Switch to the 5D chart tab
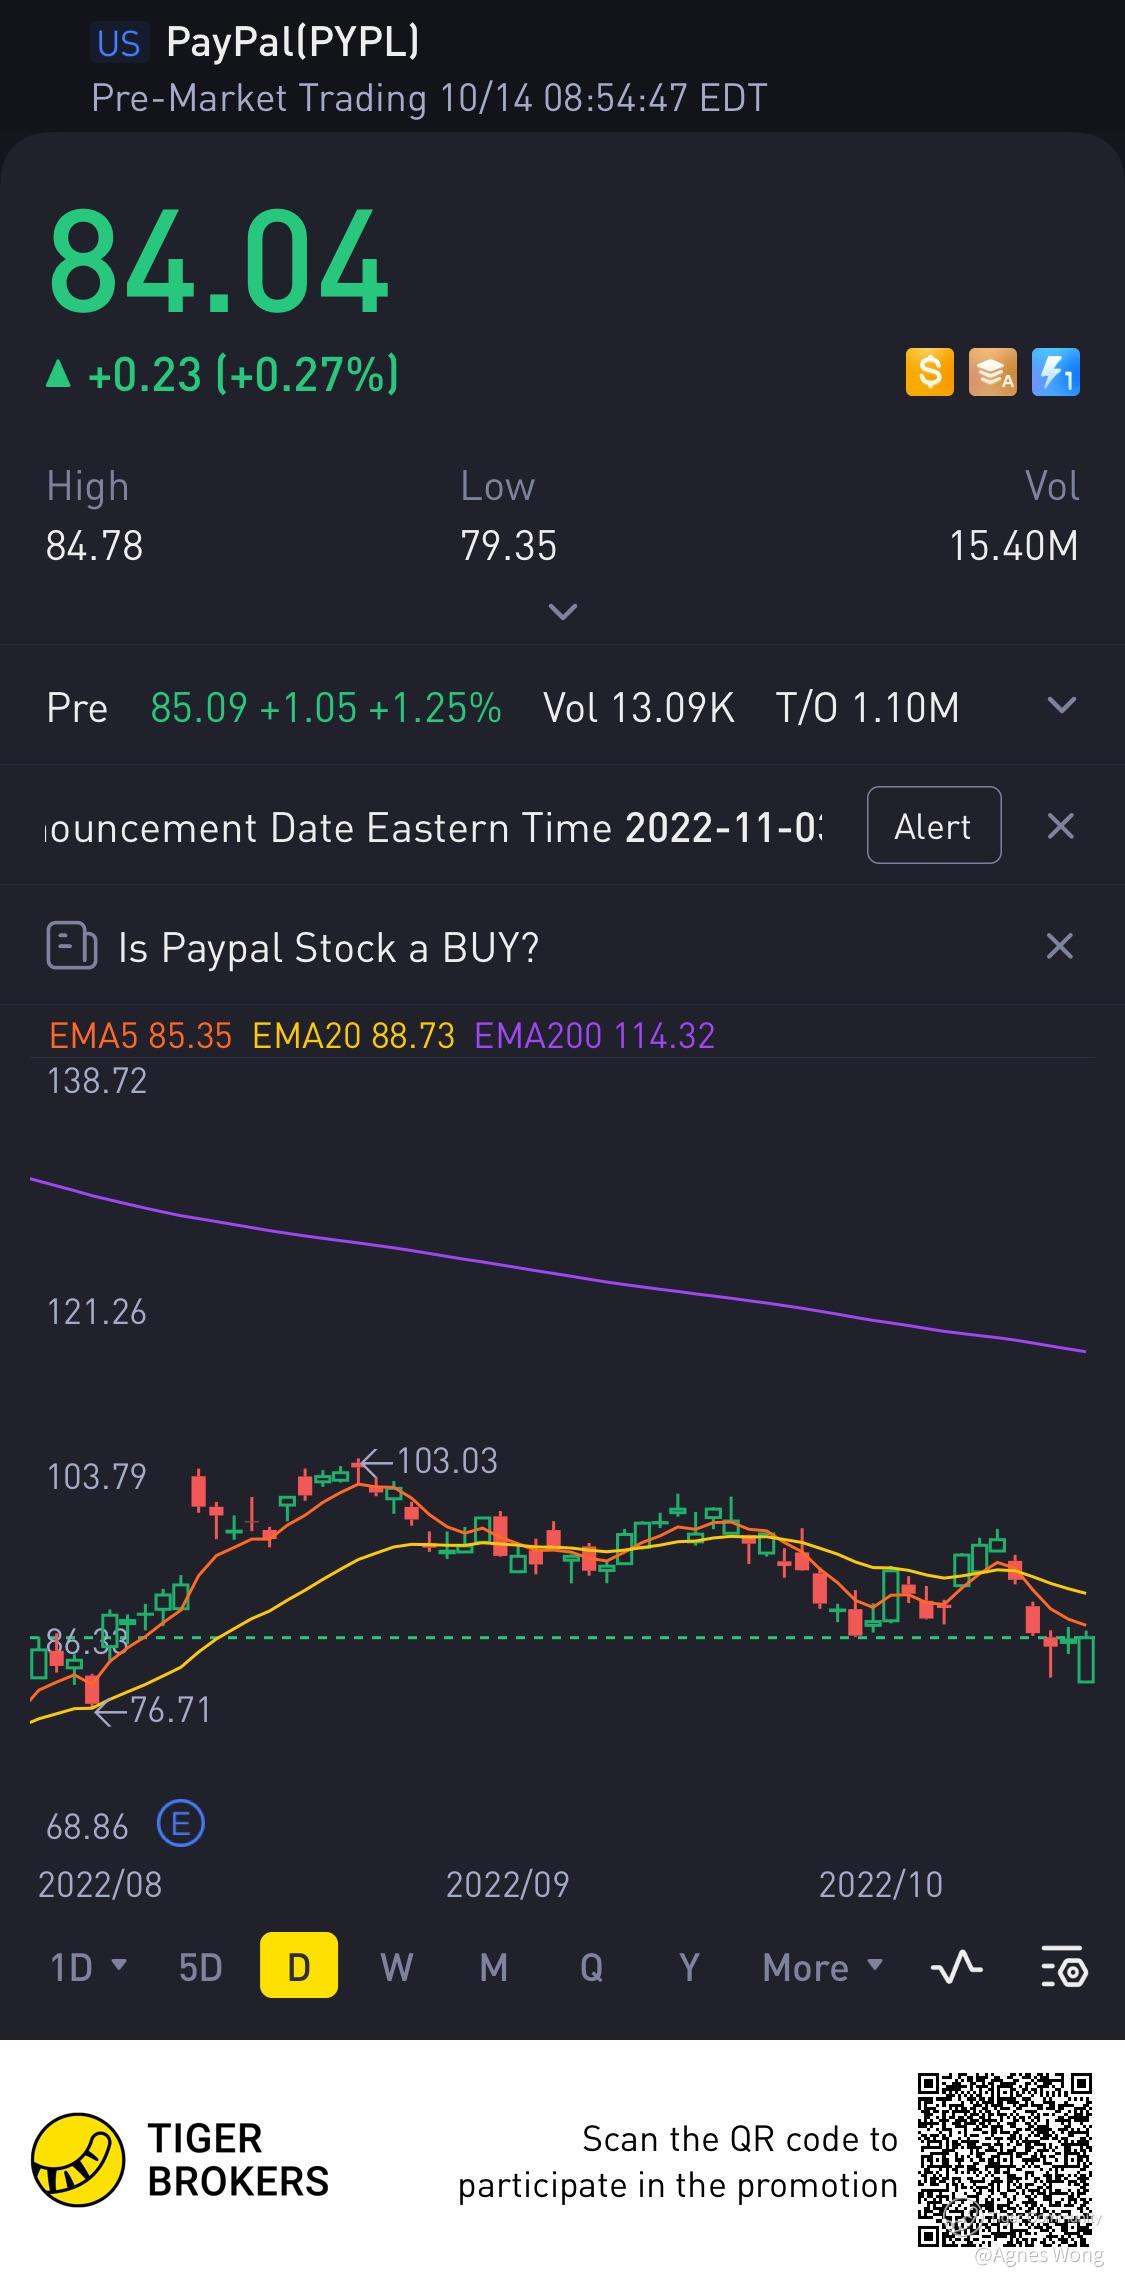 200,1967
